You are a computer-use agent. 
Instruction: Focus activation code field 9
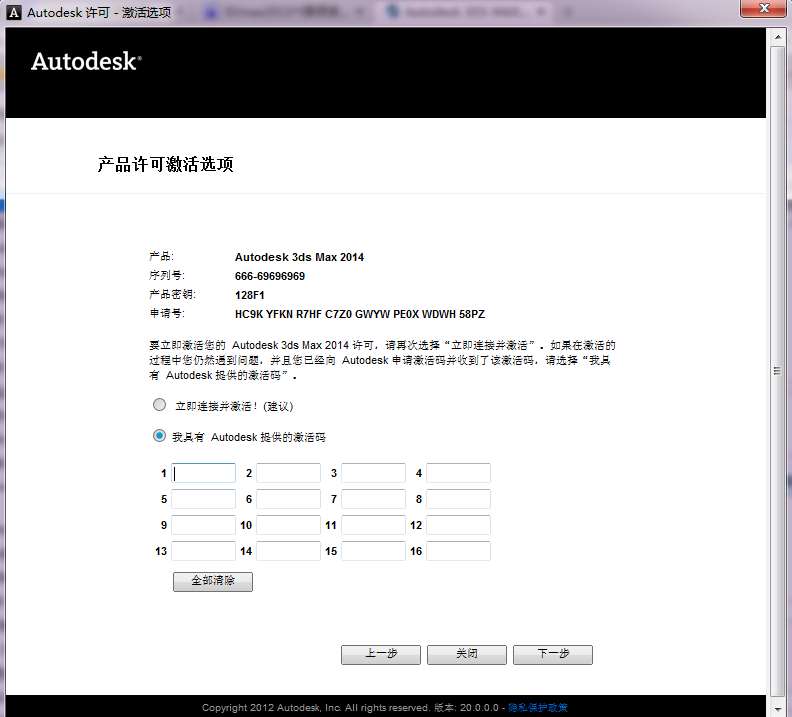[x=204, y=525]
